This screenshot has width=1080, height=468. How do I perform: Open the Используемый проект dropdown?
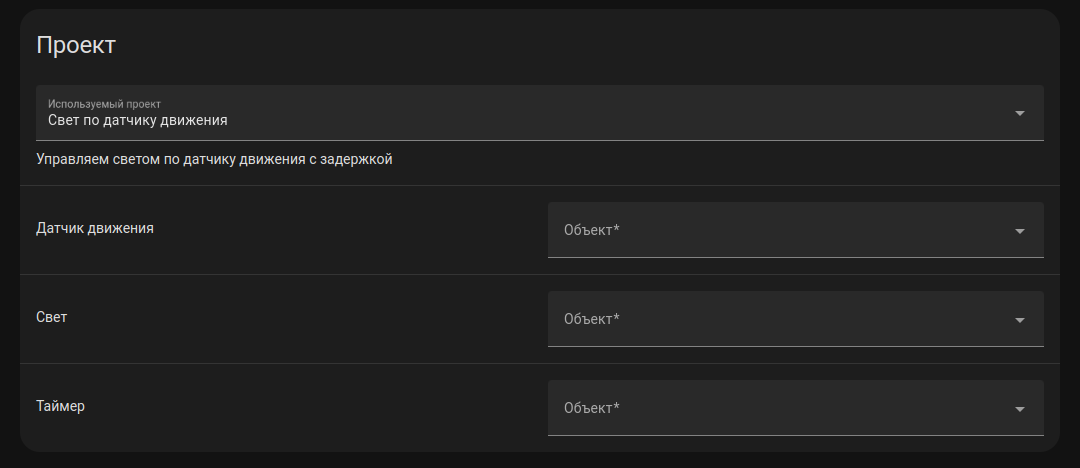pyautogui.click(x=540, y=113)
